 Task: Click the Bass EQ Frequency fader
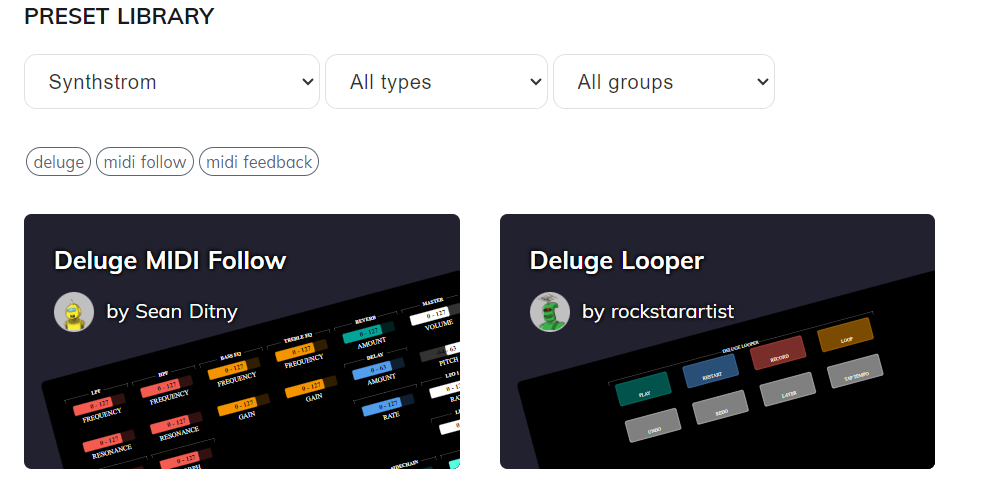click(234, 368)
